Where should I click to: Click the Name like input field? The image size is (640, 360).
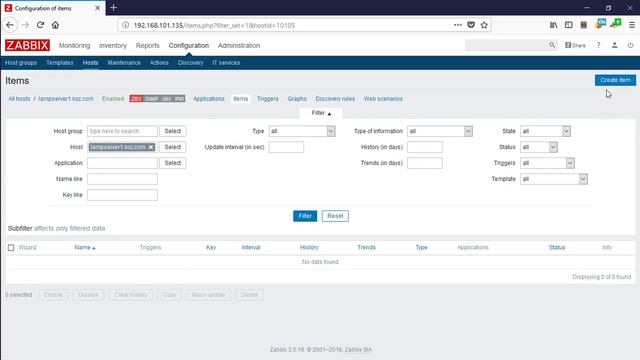coord(122,179)
